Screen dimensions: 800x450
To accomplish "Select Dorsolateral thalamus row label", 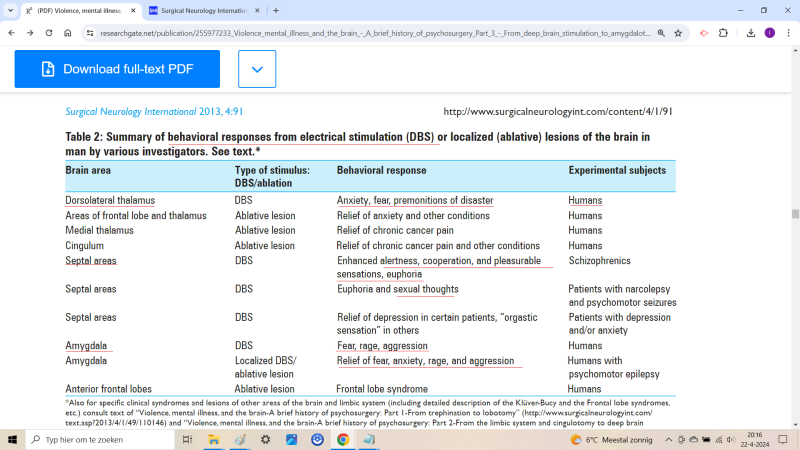I will tap(110, 201).
